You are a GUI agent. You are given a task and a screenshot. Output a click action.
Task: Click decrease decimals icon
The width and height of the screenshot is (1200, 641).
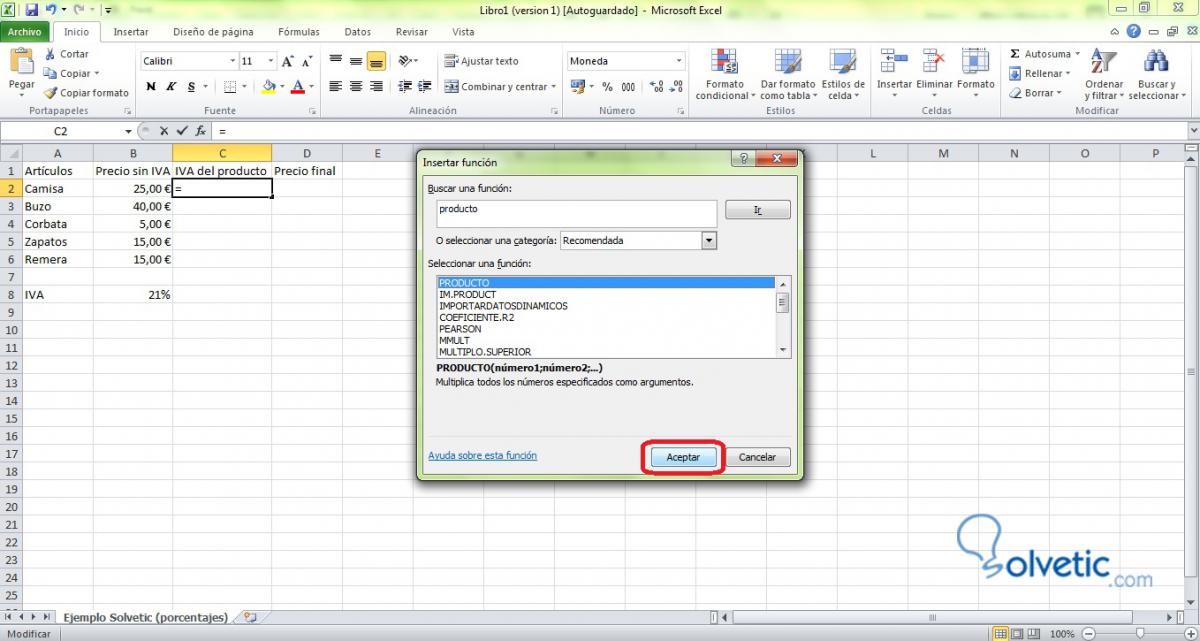pos(677,87)
